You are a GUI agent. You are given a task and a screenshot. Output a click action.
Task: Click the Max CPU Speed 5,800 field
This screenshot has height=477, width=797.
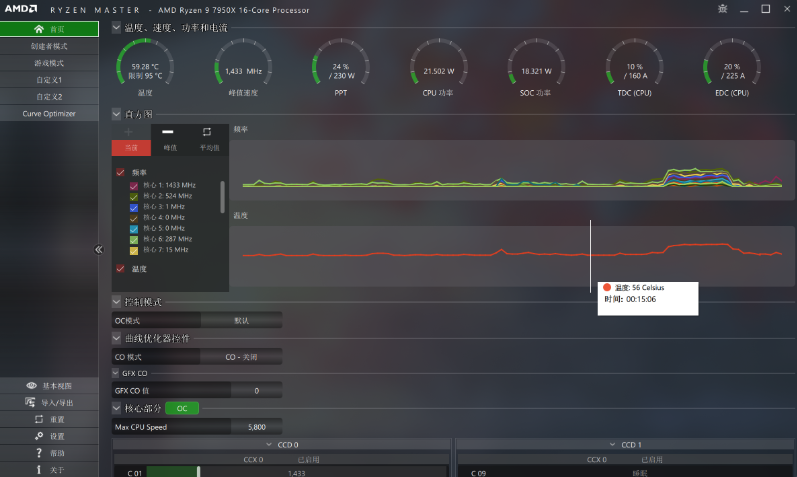257,427
